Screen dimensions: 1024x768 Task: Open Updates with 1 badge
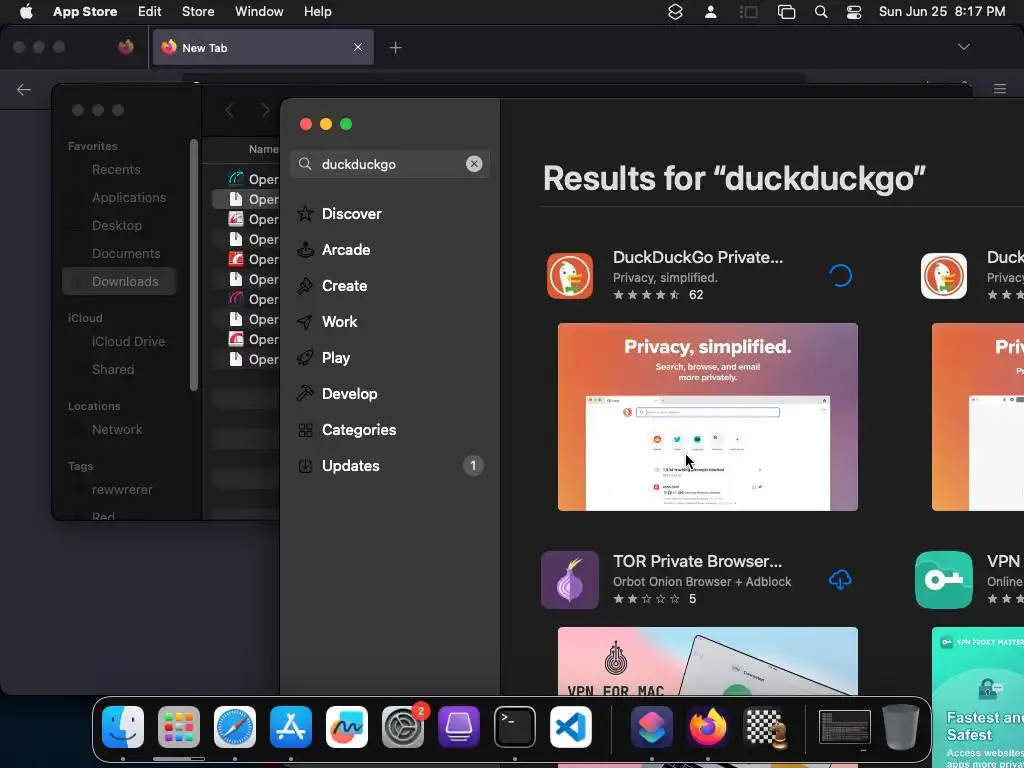[391, 465]
